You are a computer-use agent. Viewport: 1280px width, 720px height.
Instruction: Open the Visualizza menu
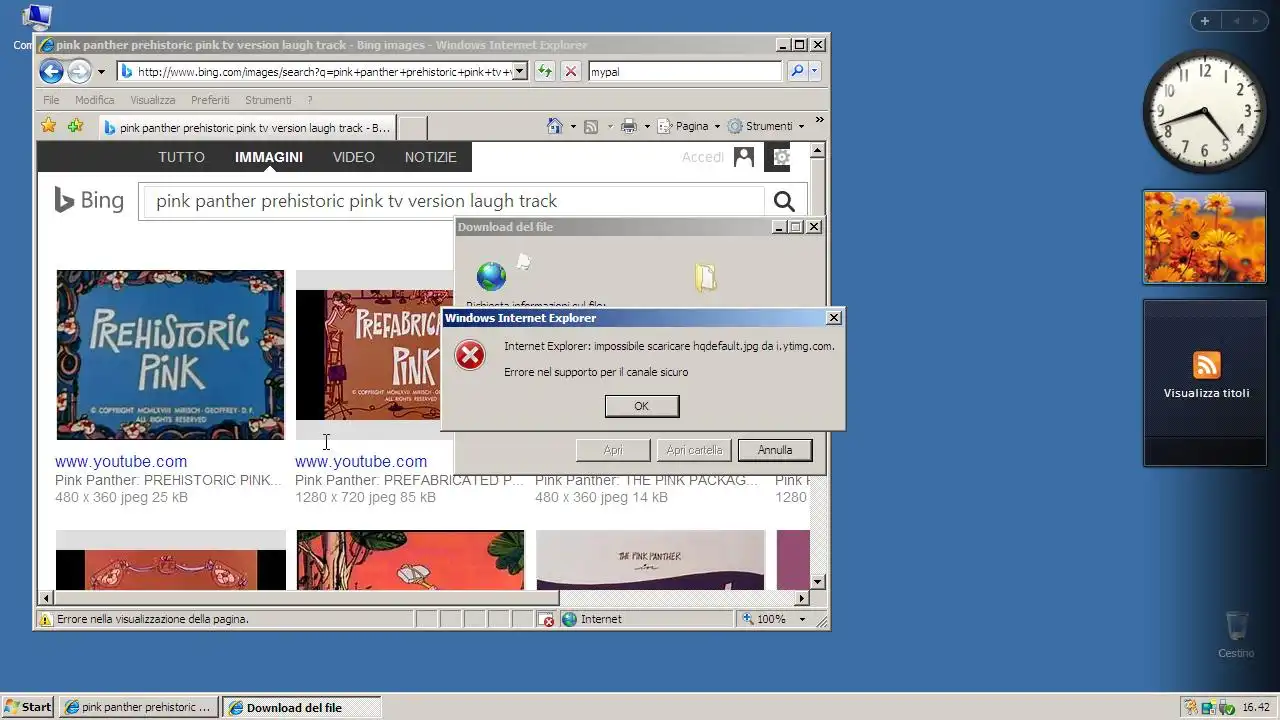pyautogui.click(x=152, y=100)
